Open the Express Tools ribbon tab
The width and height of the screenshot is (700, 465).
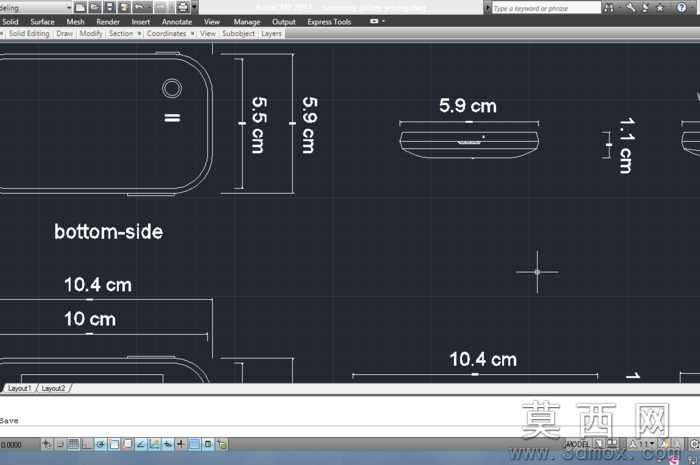[x=329, y=21]
